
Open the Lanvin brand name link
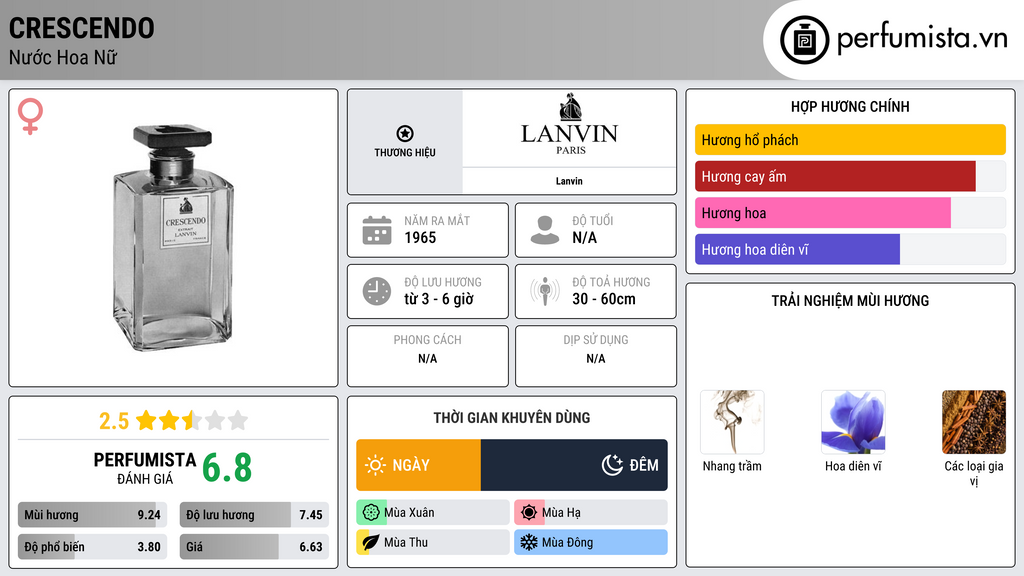pyautogui.click(x=569, y=181)
